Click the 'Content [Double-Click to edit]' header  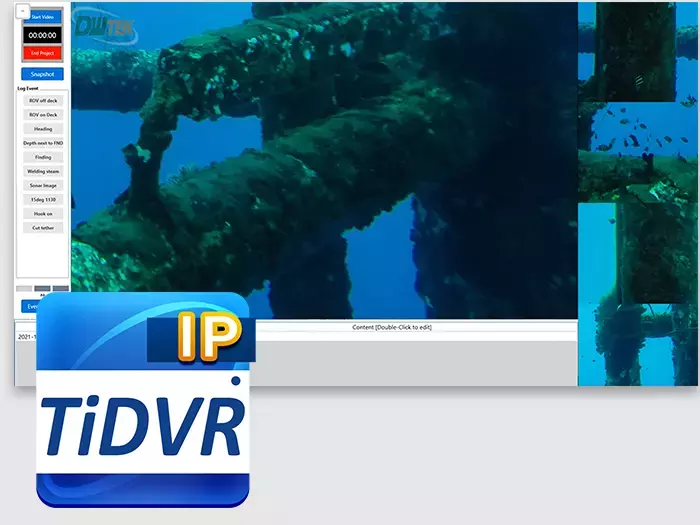coord(392,327)
